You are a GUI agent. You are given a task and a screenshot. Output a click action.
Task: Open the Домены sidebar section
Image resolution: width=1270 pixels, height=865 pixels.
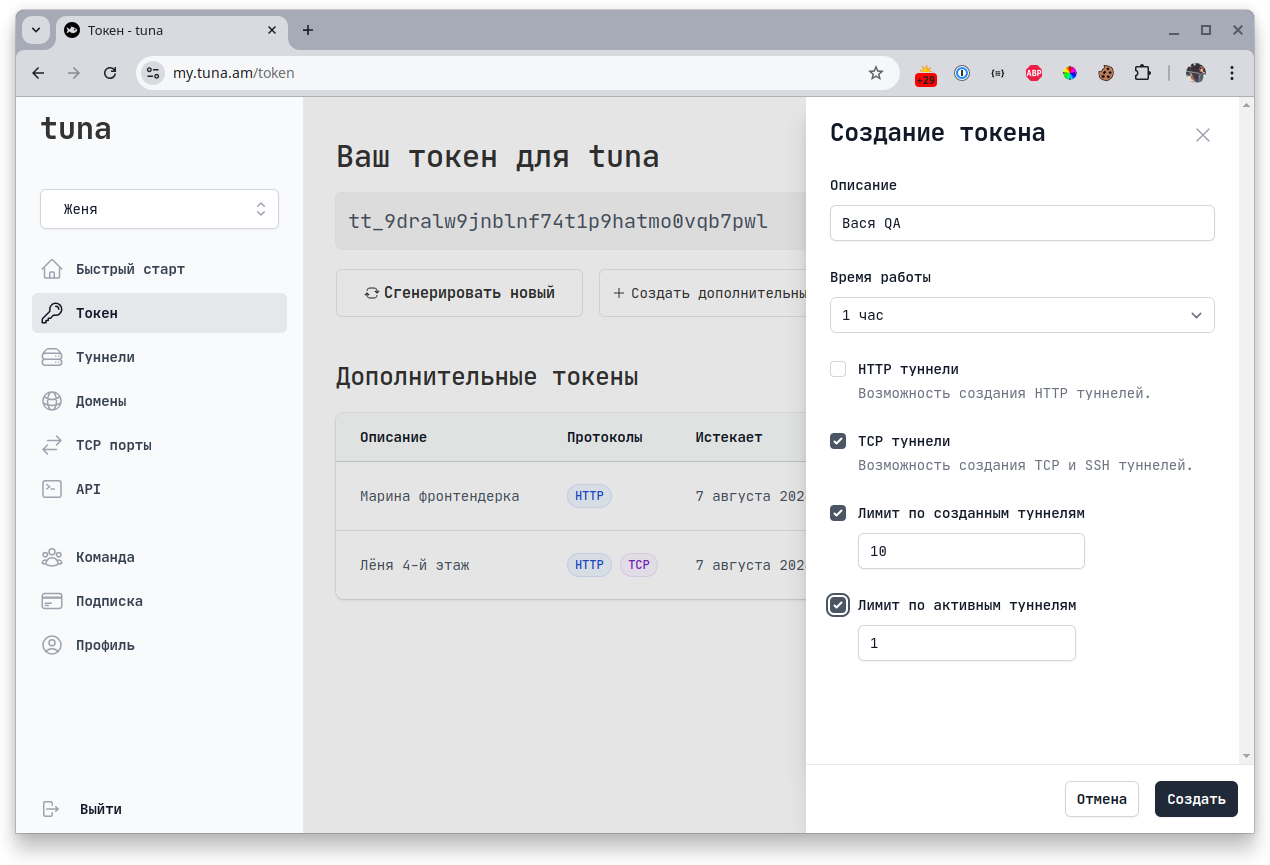tap(101, 401)
